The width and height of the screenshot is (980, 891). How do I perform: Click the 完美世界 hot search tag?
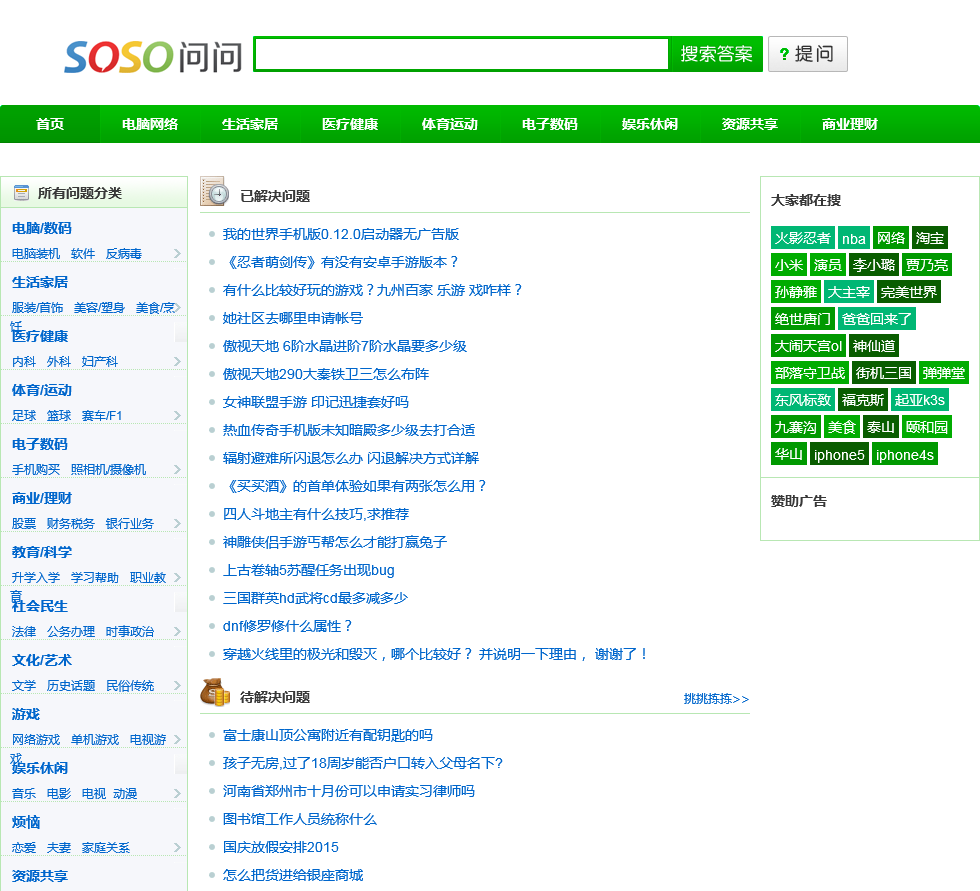[x=909, y=292]
